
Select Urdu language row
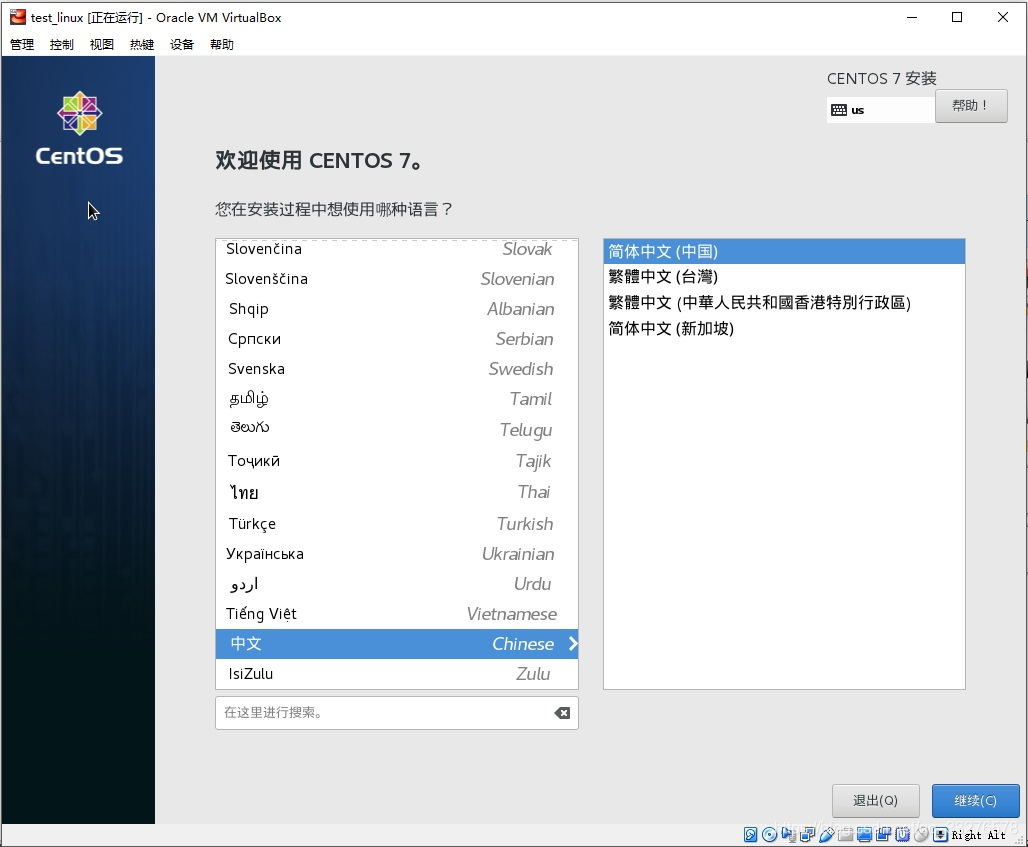pyautogui.click(x=397, y=584)
